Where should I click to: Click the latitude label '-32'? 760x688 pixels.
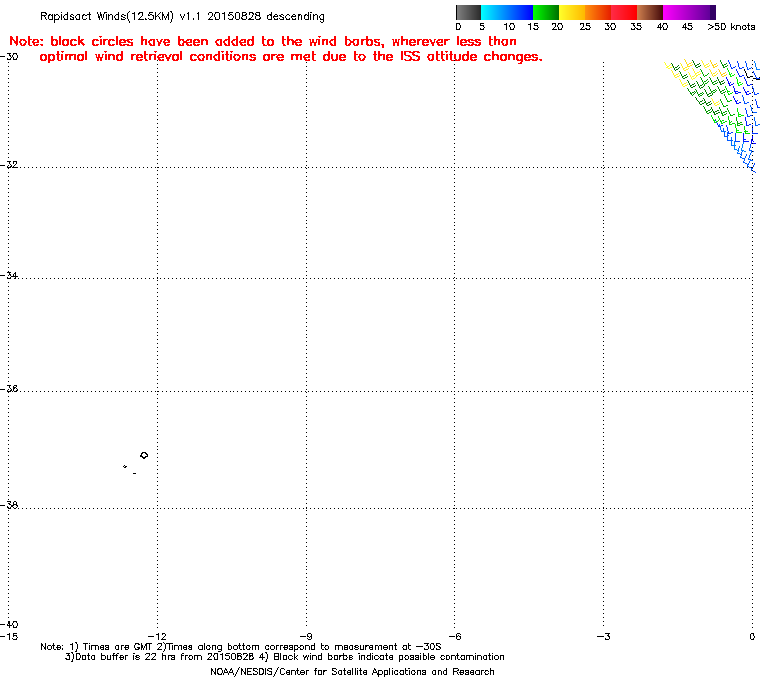tap(9, 165)
